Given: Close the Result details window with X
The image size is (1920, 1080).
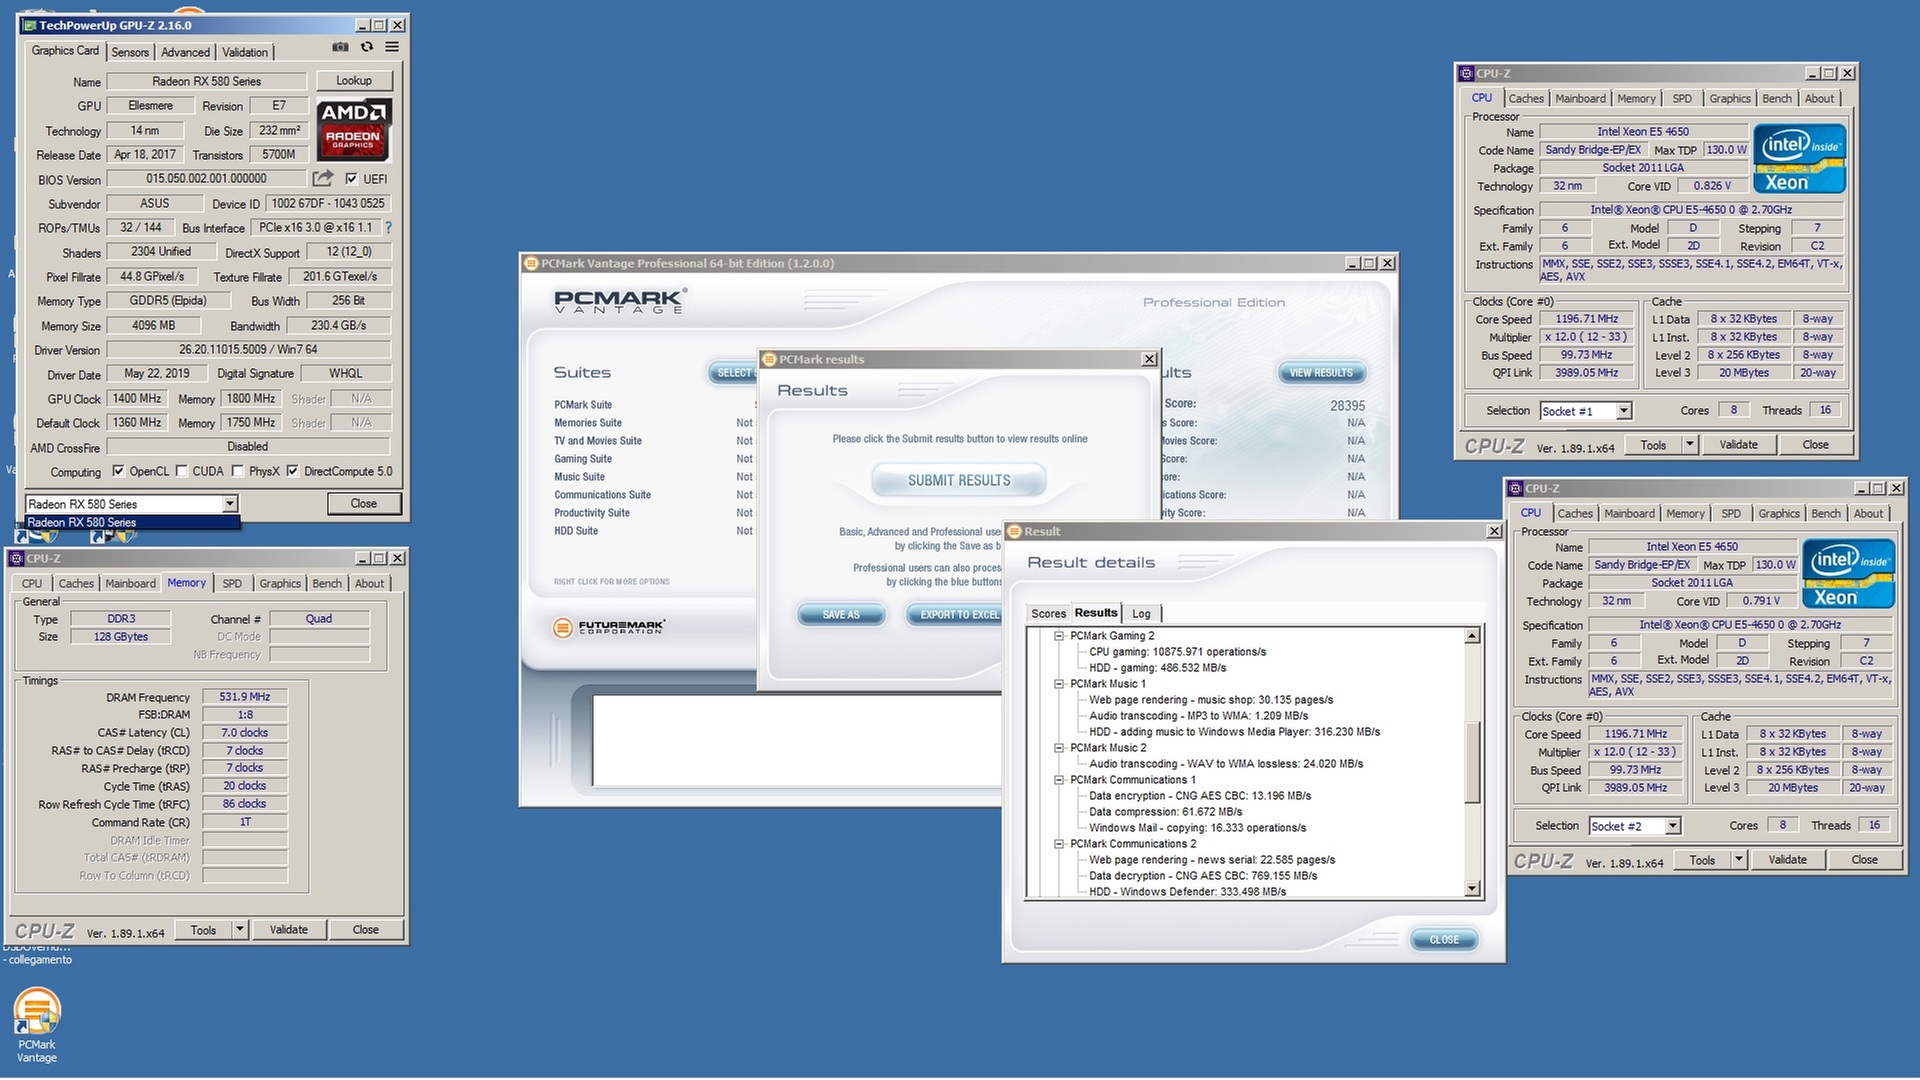Looking at the screenshot, I should [1494, 532].
